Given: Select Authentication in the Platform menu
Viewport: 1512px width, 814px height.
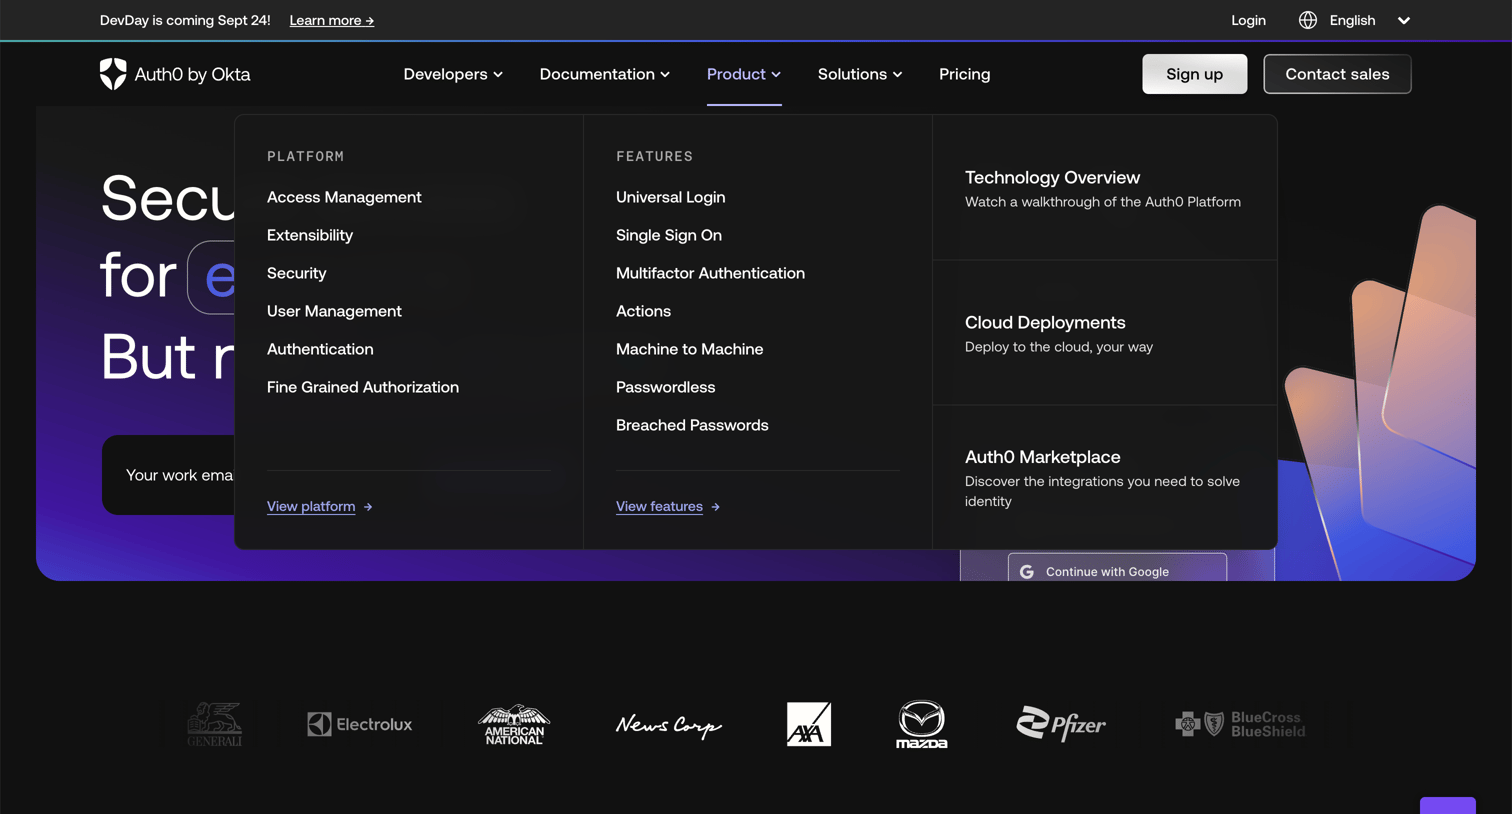Looking at the screenshot, I should (x=320, y=349).
